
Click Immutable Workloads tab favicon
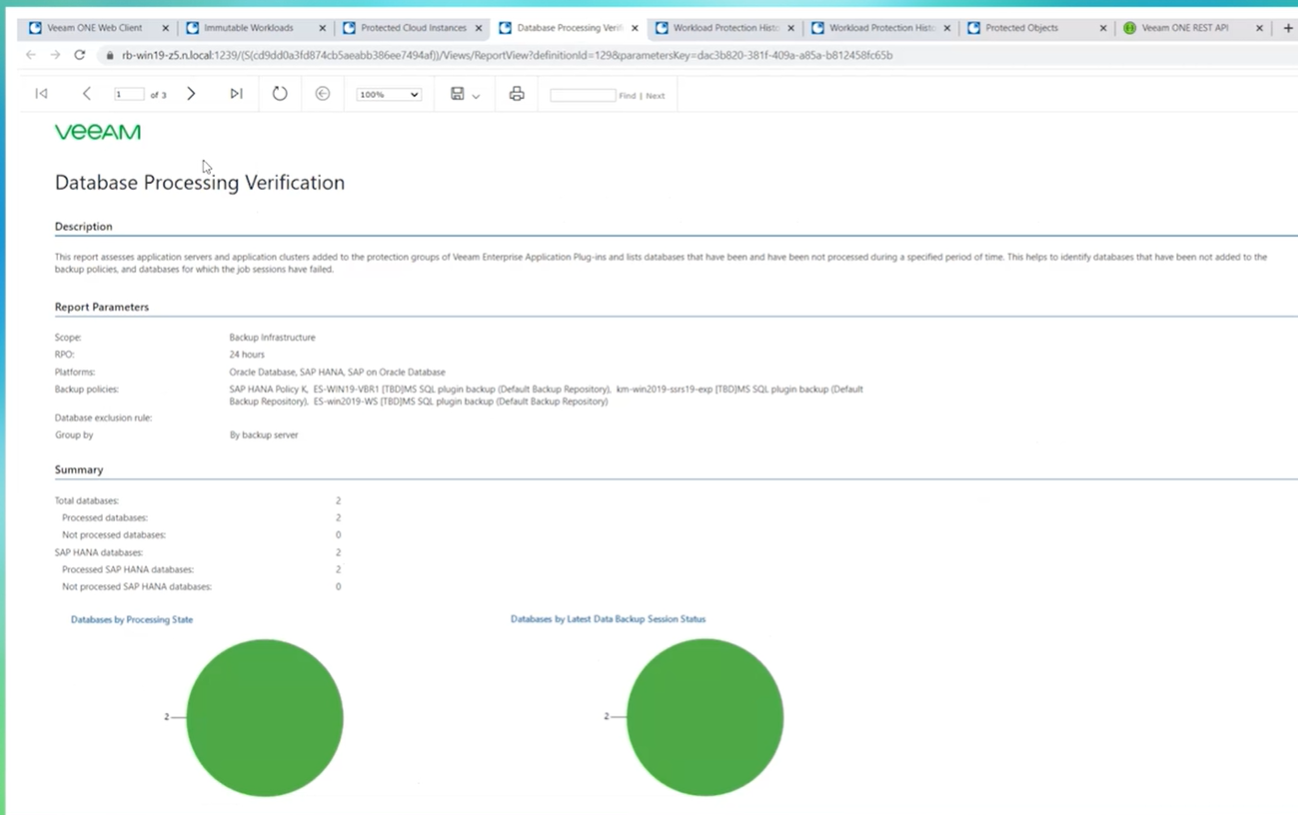tap(193, 28)
